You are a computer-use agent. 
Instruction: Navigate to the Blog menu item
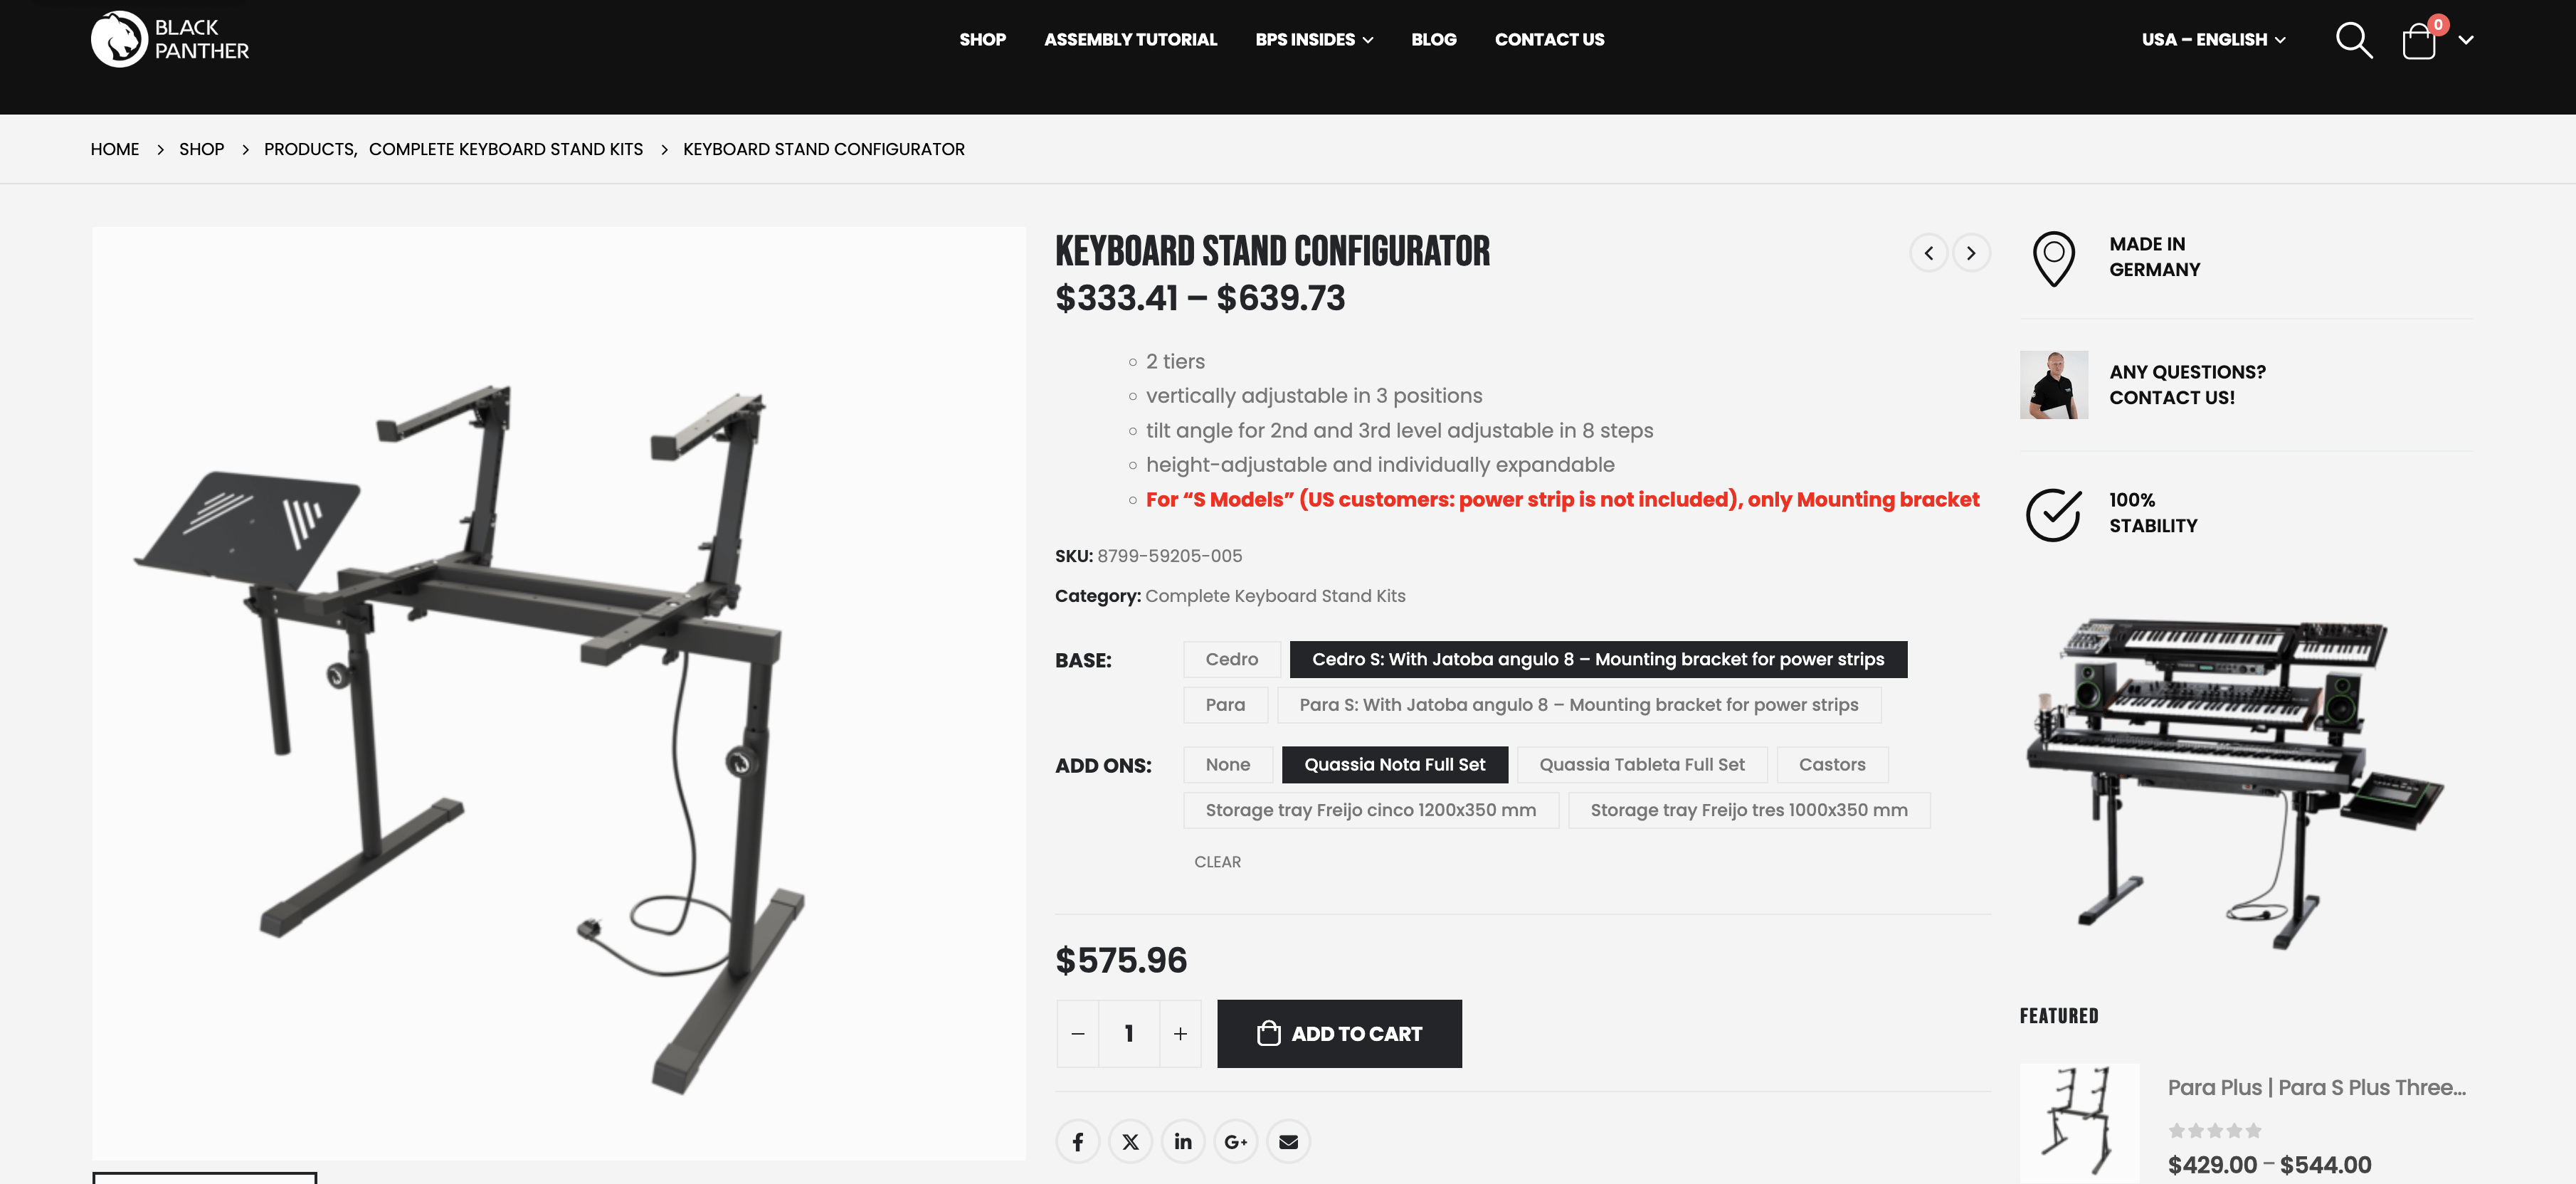(x=1433, y=39)
